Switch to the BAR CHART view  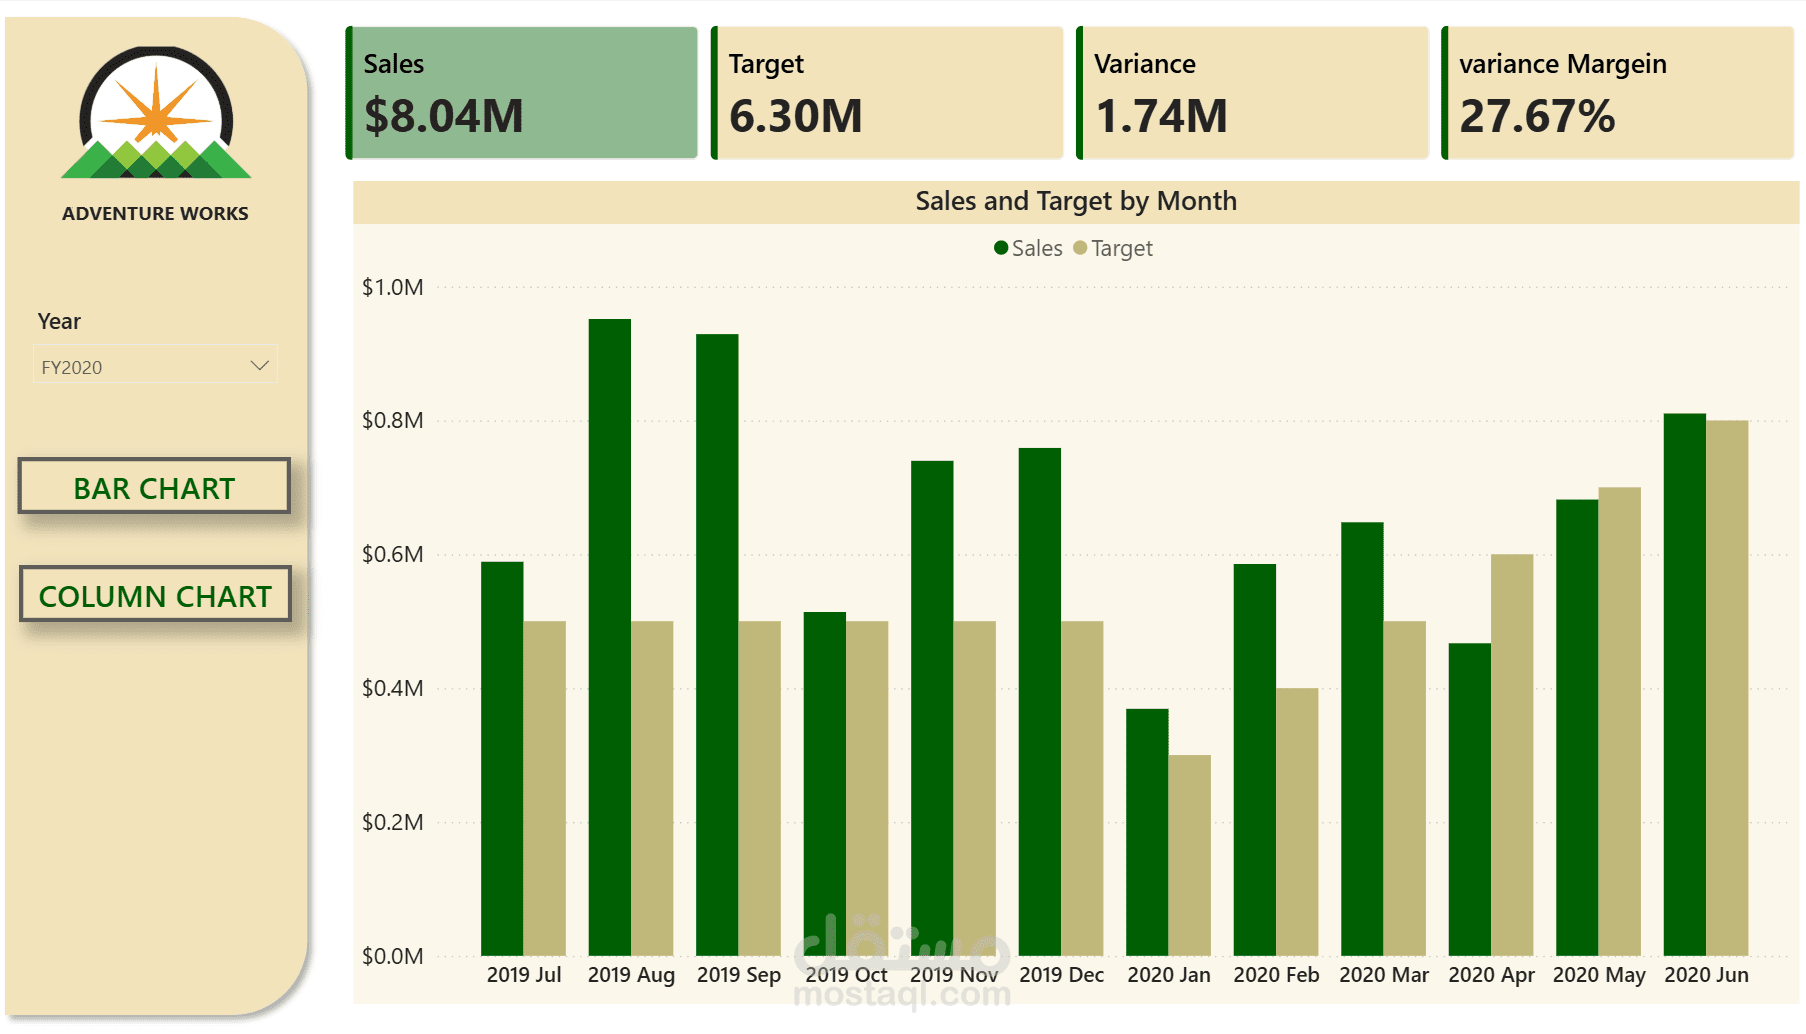point(154,487)
